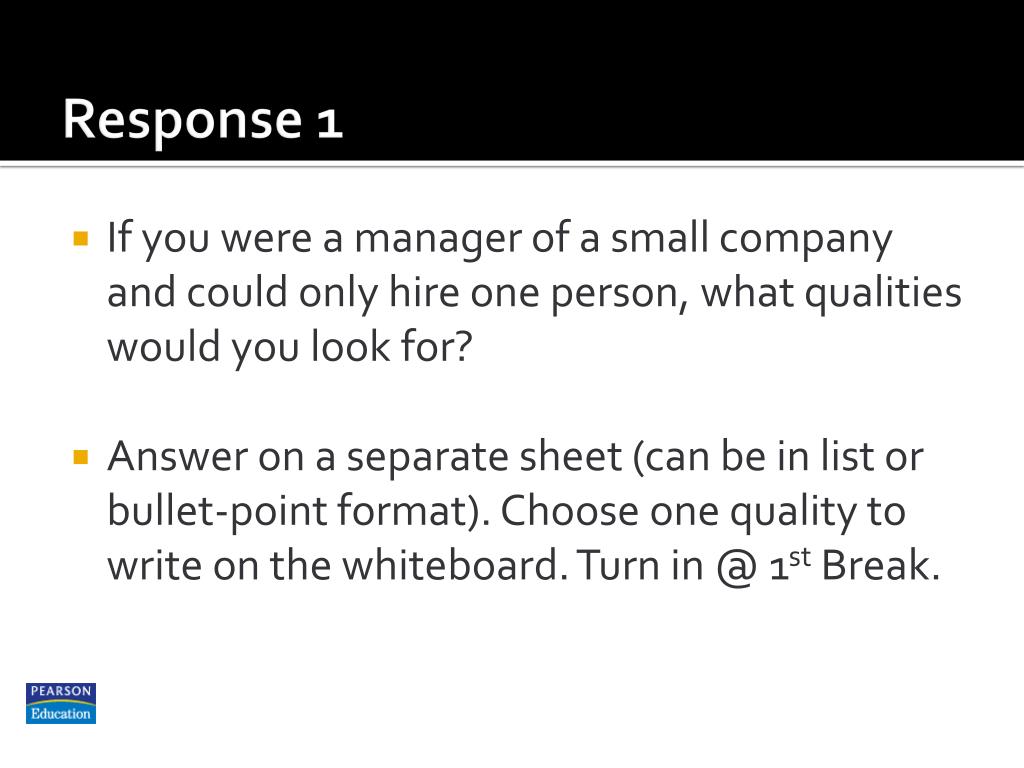
Task: Select the second orange bullet marker
Action: pos(81,456)
